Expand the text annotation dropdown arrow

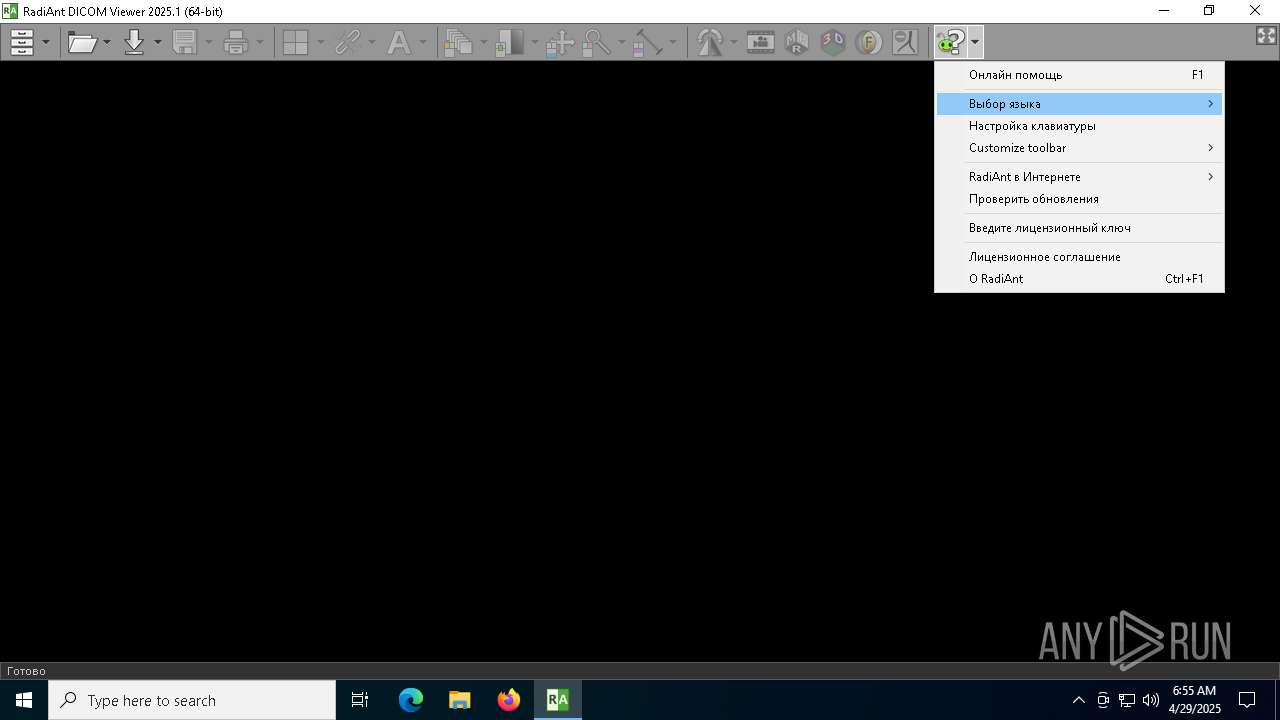point(423,42)
